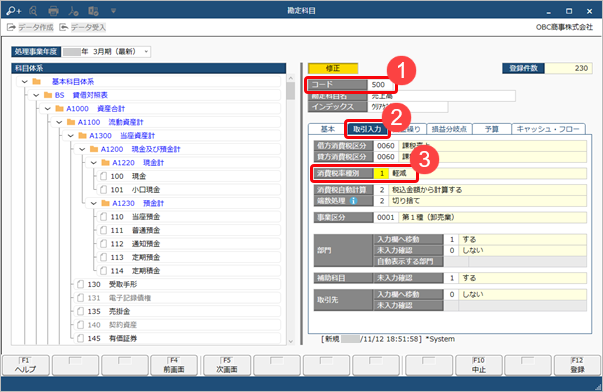Viewport: 603px width, 392px height.
Task: Click the folder icon of BS 貸借対照表
Action: 48,95
